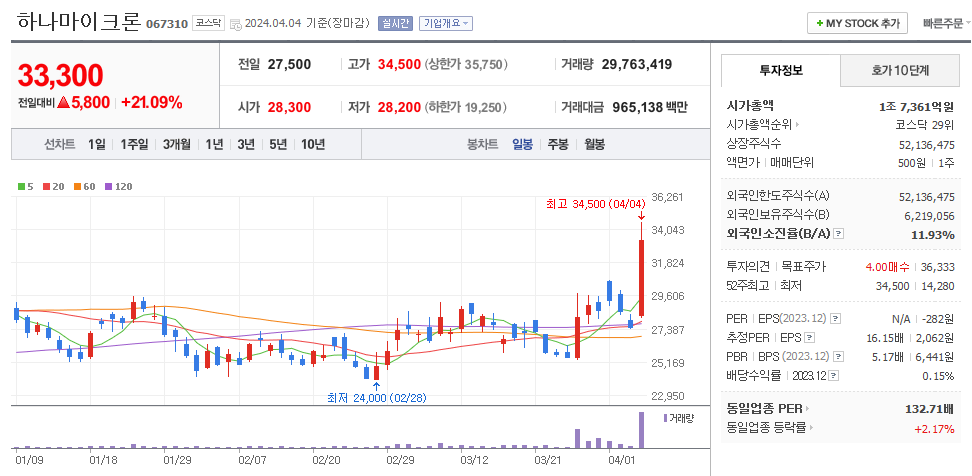972x476 pixels.
Task: Click the 최고 34,500 (04/04) chart marker
Action: (596, 203)
